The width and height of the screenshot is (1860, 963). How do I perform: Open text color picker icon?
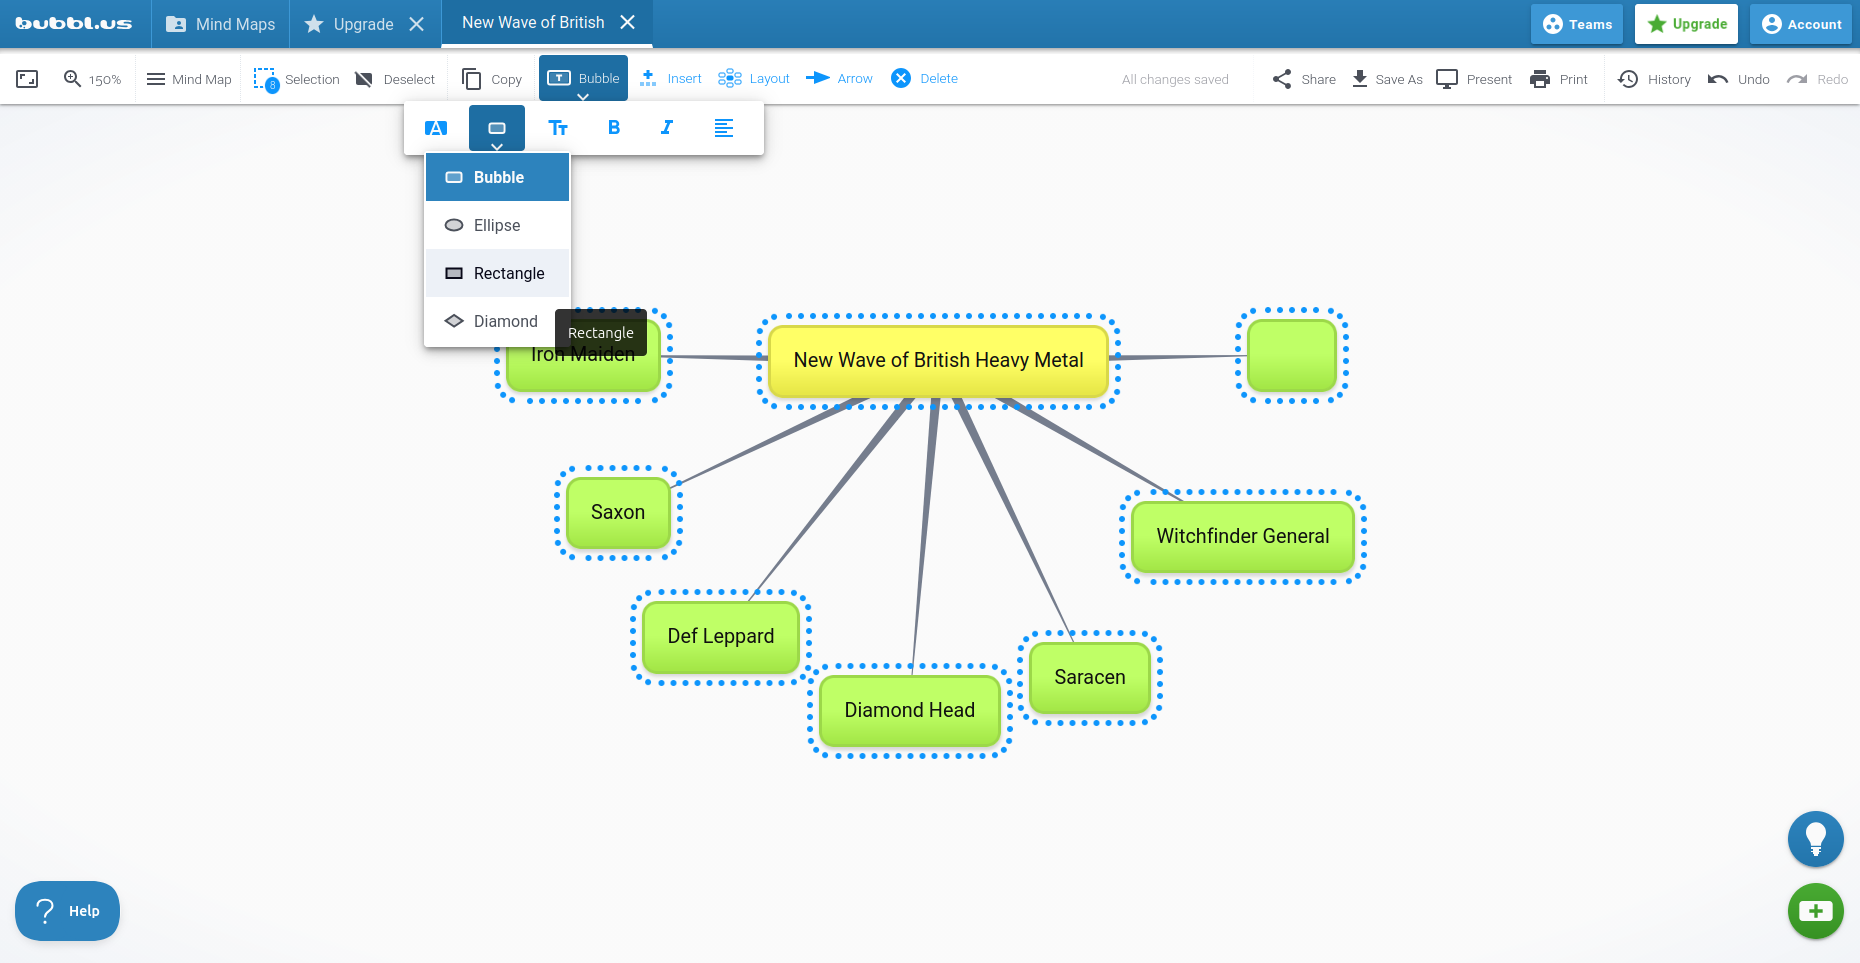[x=436, y=128]
